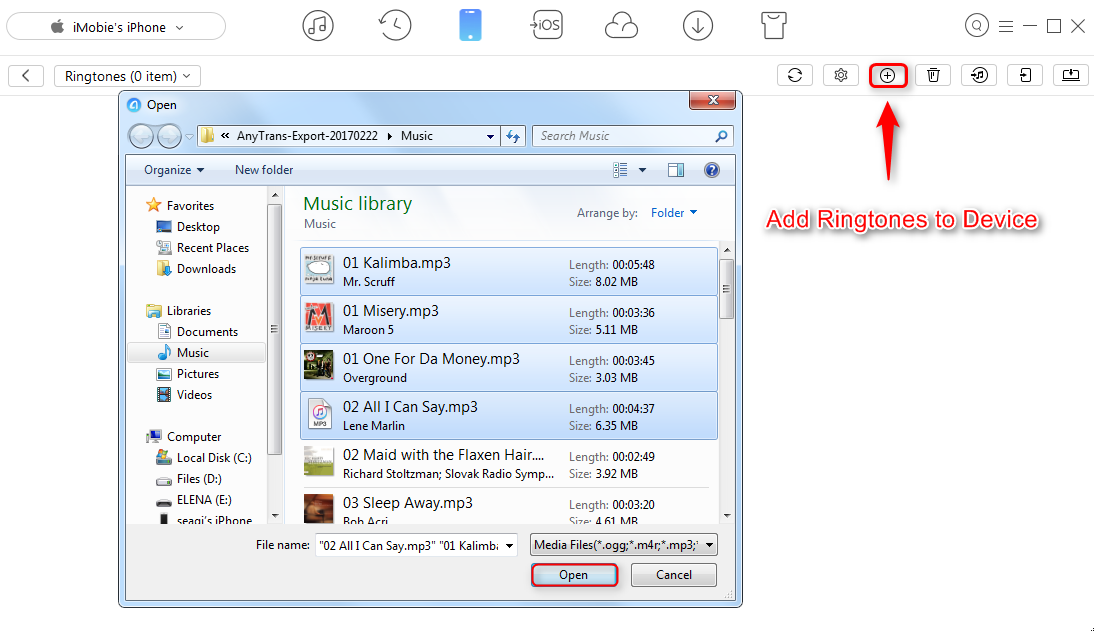The height and width of the screenshot is (631, 1094).
Task: Select Recent Places in the navigation pane
Action: (x=213, y=248)
